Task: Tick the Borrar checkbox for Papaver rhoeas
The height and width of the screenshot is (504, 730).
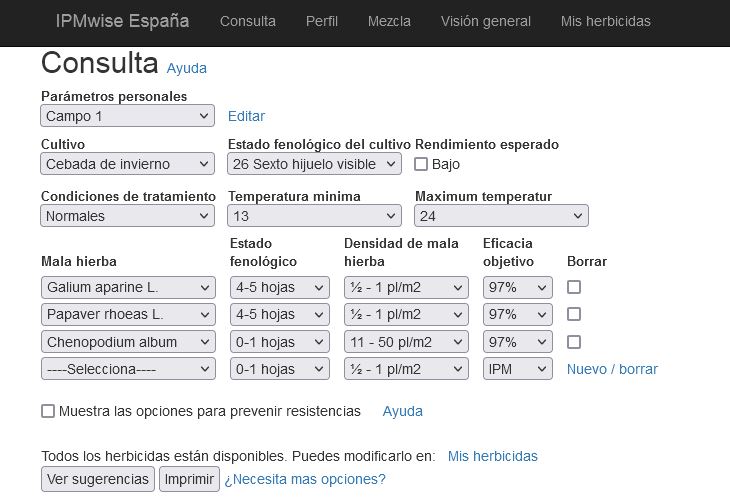Action: [574, 314]
